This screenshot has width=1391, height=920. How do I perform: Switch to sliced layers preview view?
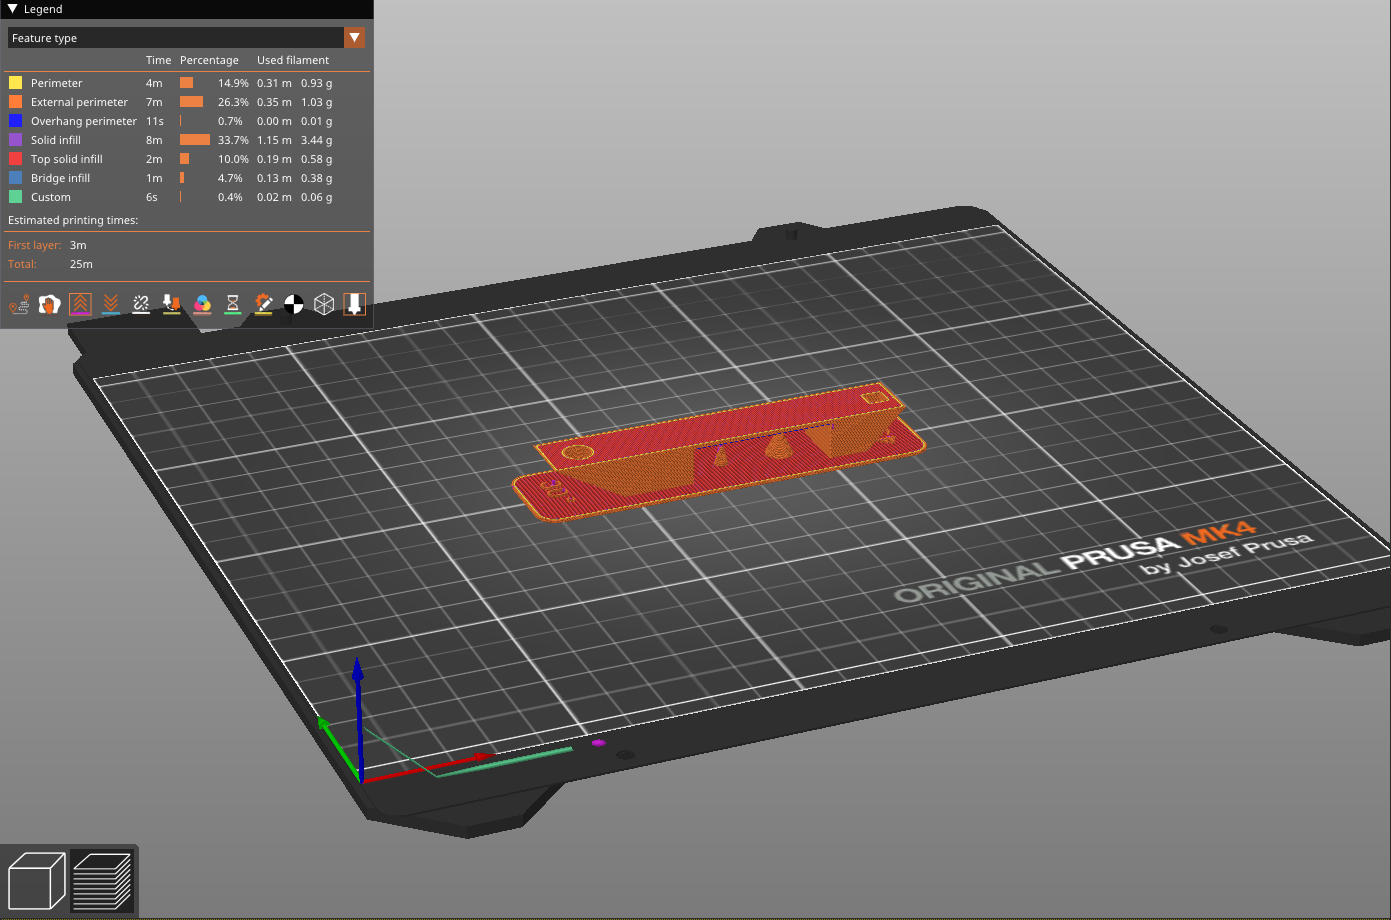pos(102,881)
